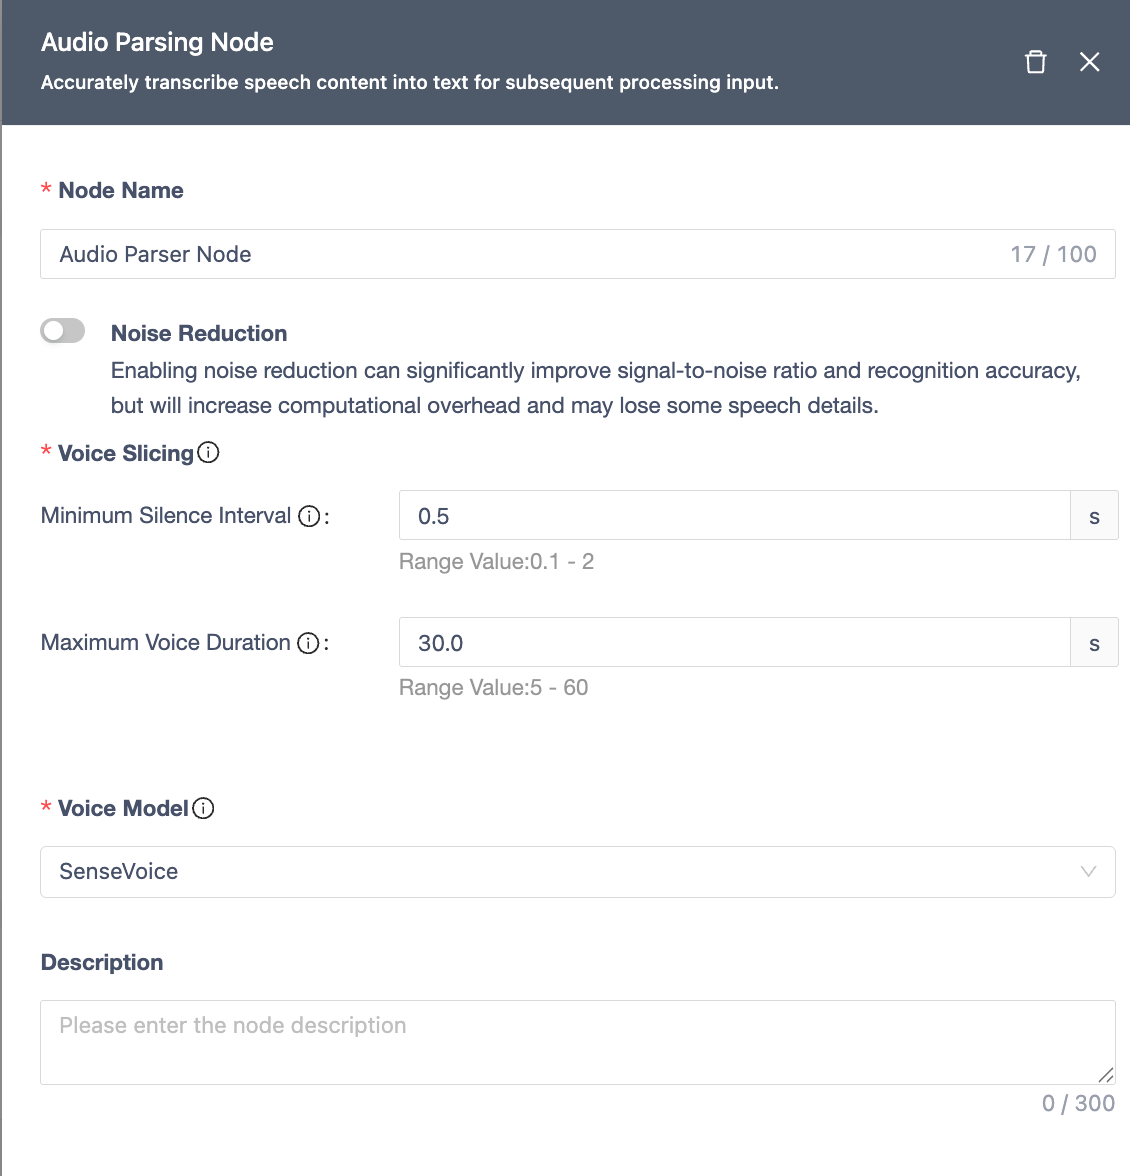
Task: Select the Maximum Voice Duration value field
Action: click(x=734, y=643)
